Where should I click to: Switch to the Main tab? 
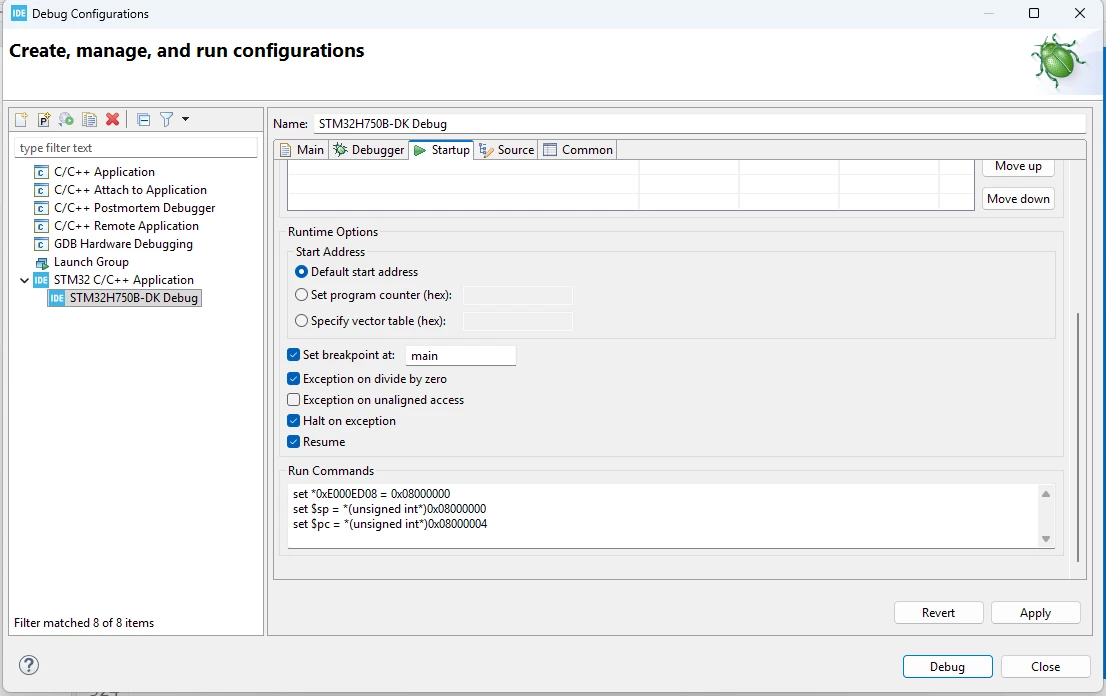pos(302,149)
